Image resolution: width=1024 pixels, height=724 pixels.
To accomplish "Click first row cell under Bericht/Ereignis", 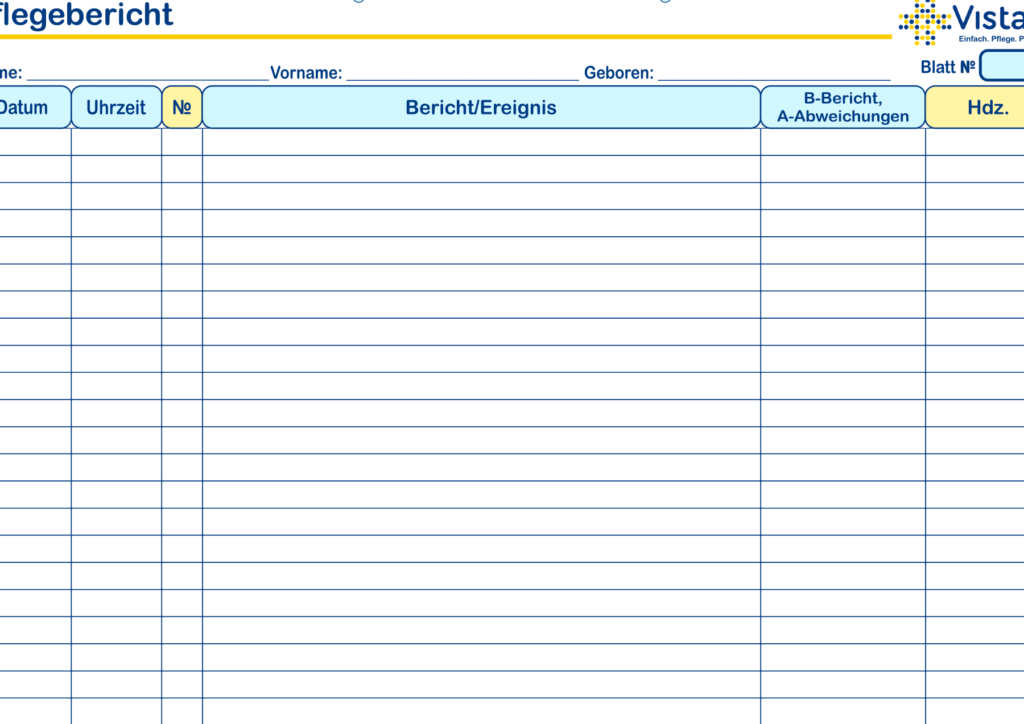I will [x=481, y=142].
